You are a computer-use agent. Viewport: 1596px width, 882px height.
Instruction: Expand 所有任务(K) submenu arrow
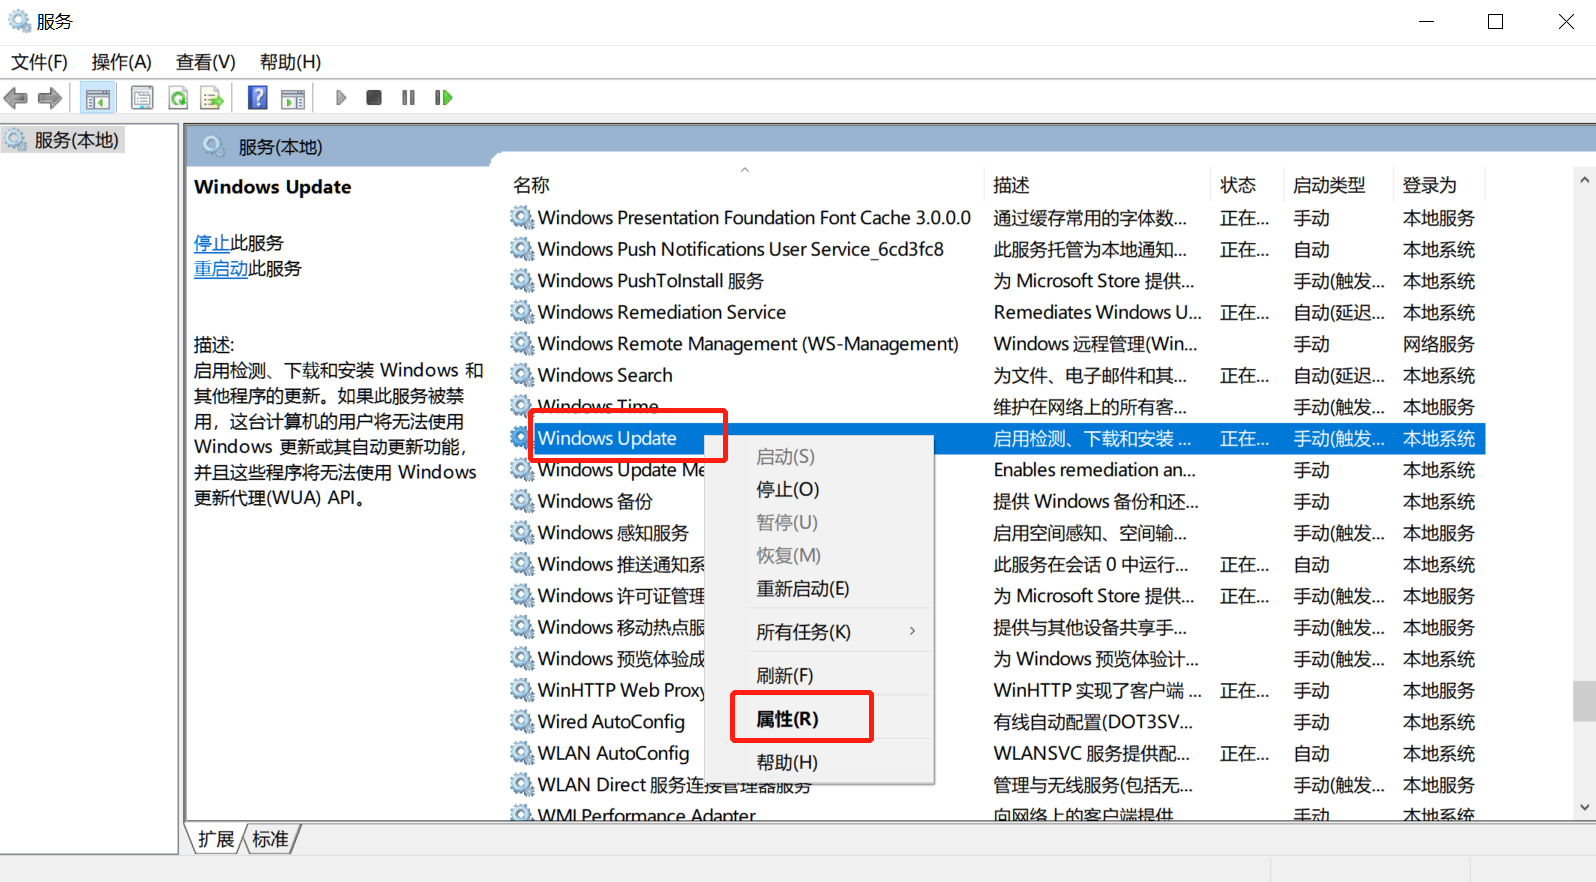click(912, 631)
